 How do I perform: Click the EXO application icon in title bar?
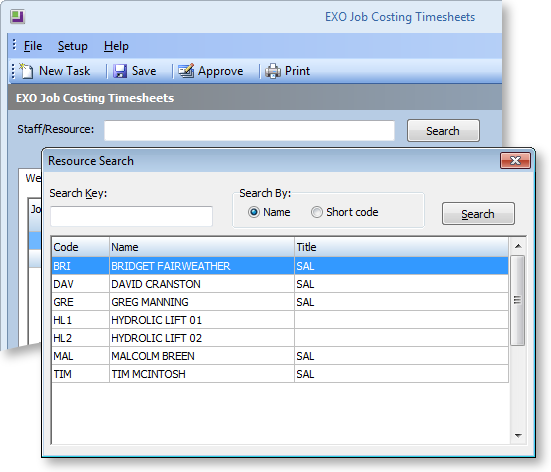click(17, 17)
